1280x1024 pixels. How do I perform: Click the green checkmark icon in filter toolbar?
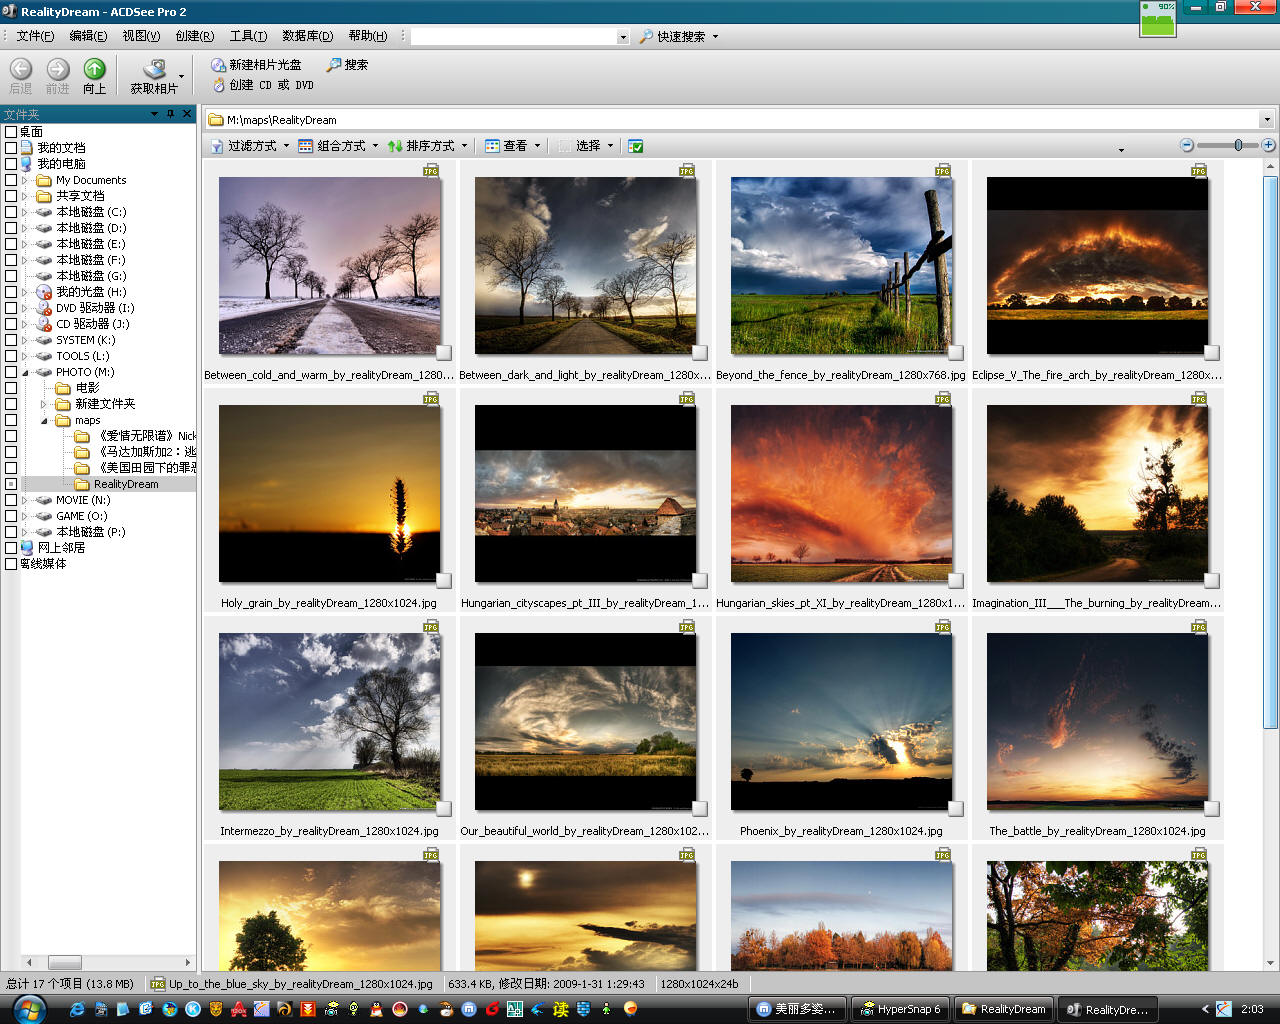(x=636, y=146)
